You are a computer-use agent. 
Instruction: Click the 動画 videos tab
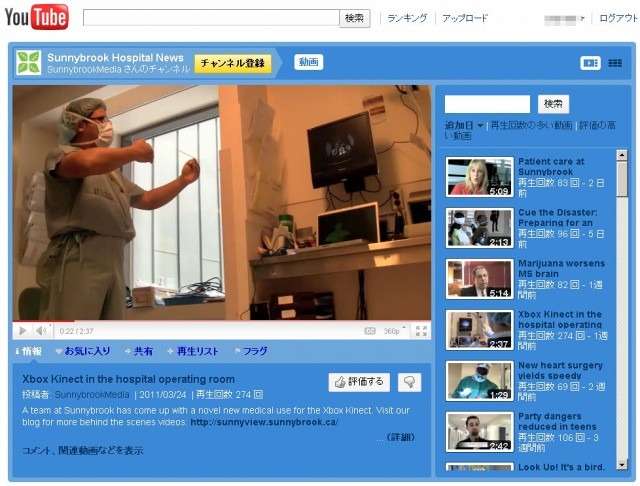pos(309,62)
